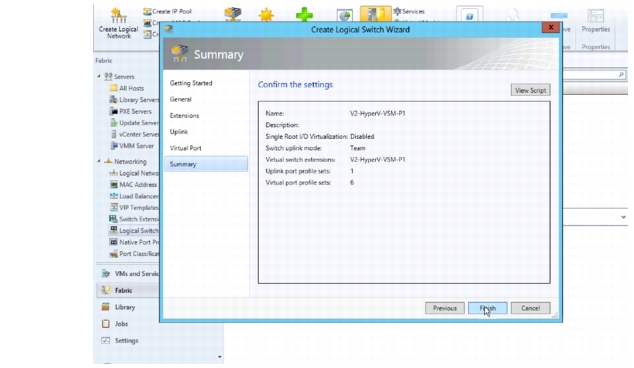Viewport: 634px width, 368px height.
Task: Select PXE Servers tree item
Action: point(131,111)
